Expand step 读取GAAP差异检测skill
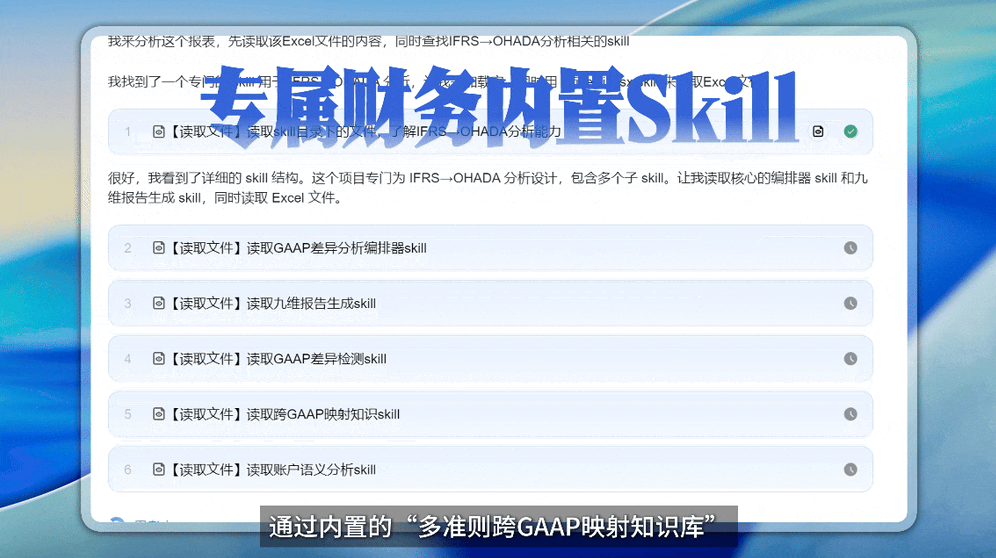 click(x=490, y=358)
